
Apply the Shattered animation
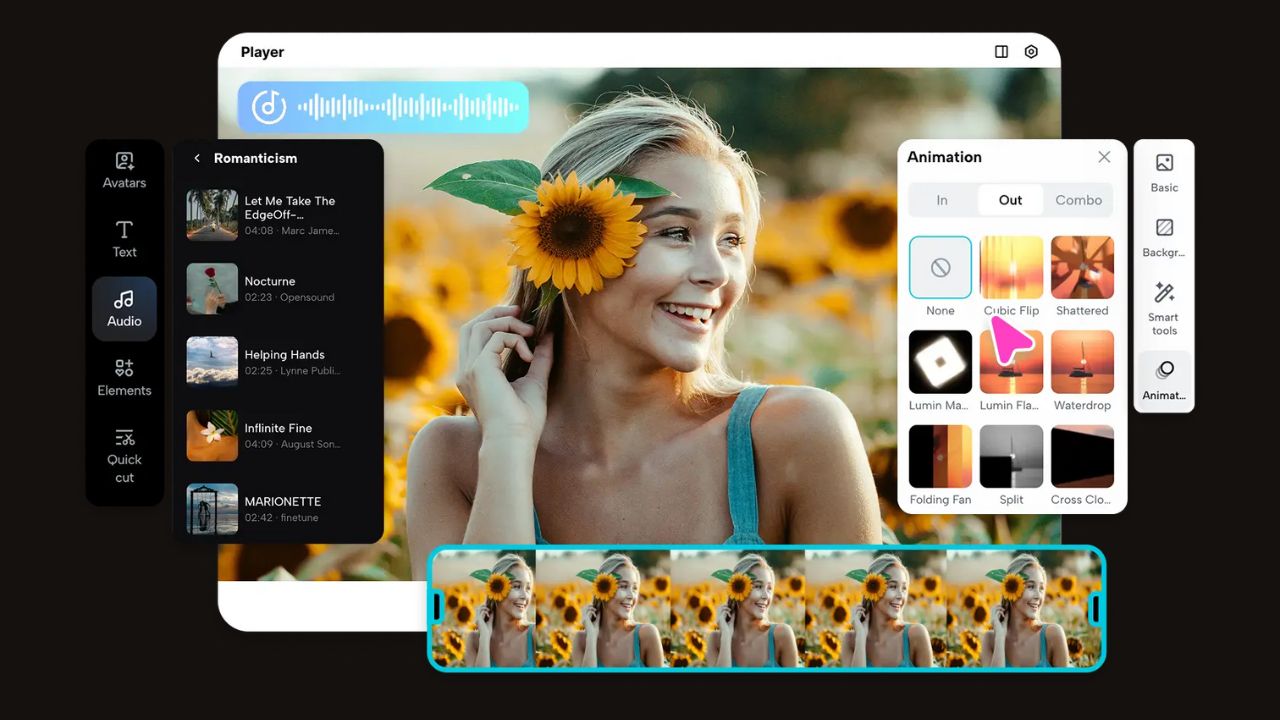1082,267
